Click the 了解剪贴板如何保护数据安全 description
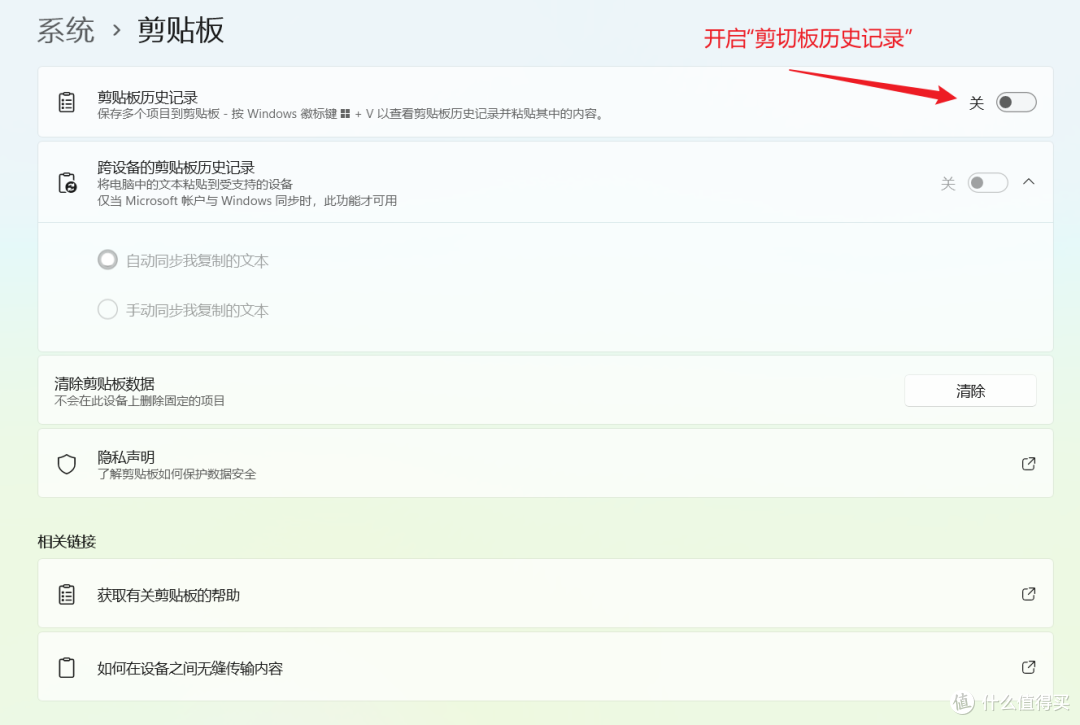This screenshot has width=1080, height=725. click(177, 474)
